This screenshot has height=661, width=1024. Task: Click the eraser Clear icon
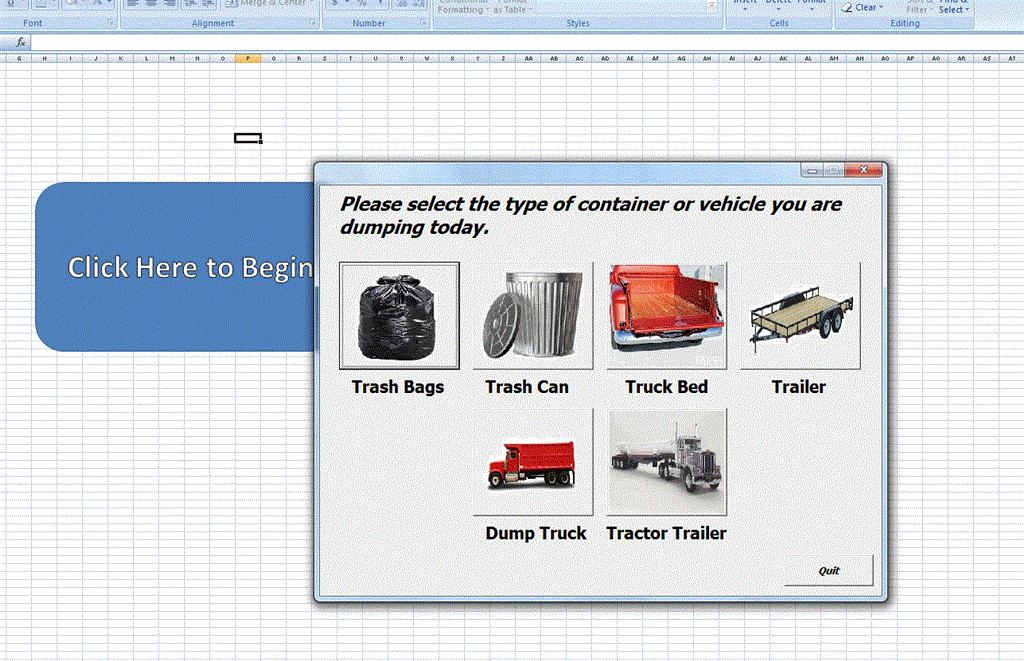(x=847, y=8)
